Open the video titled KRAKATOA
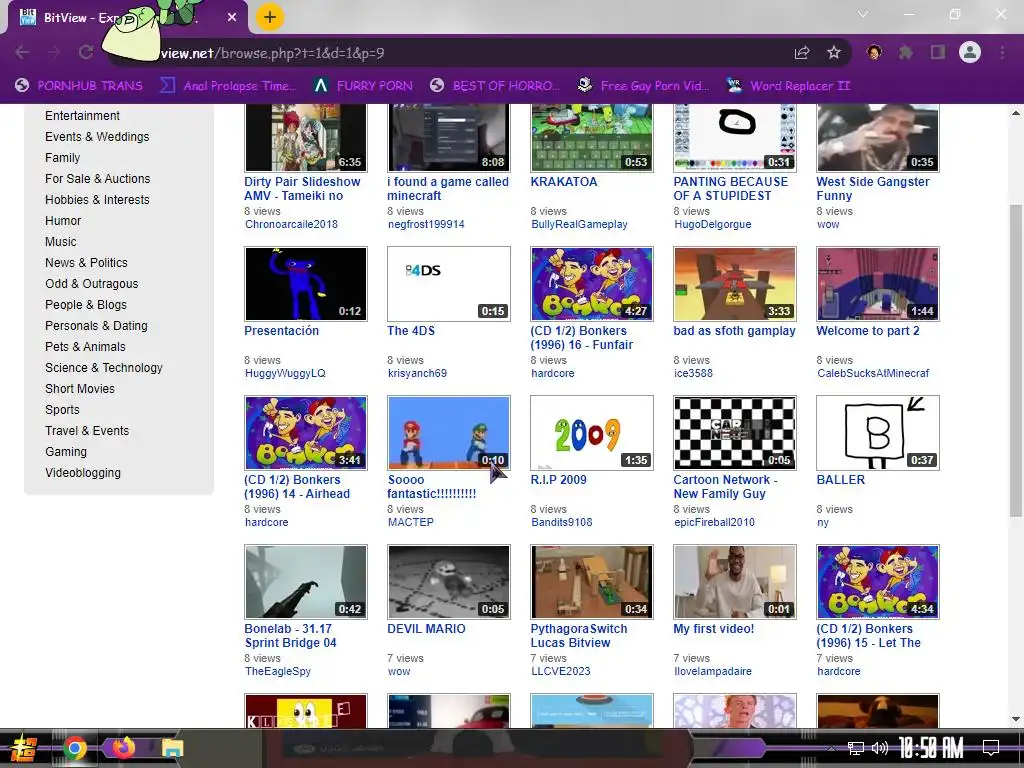This screenshot has width=1024, height=768. 564,182
